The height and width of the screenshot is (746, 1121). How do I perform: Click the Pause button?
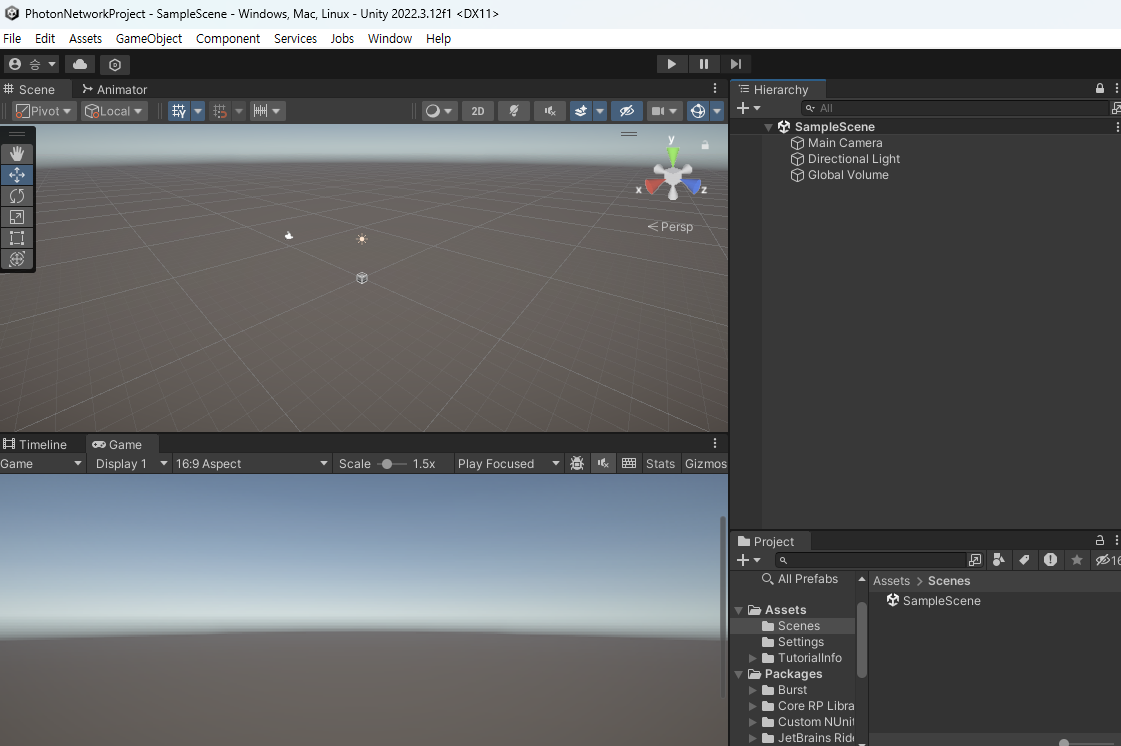click(703, 64)
